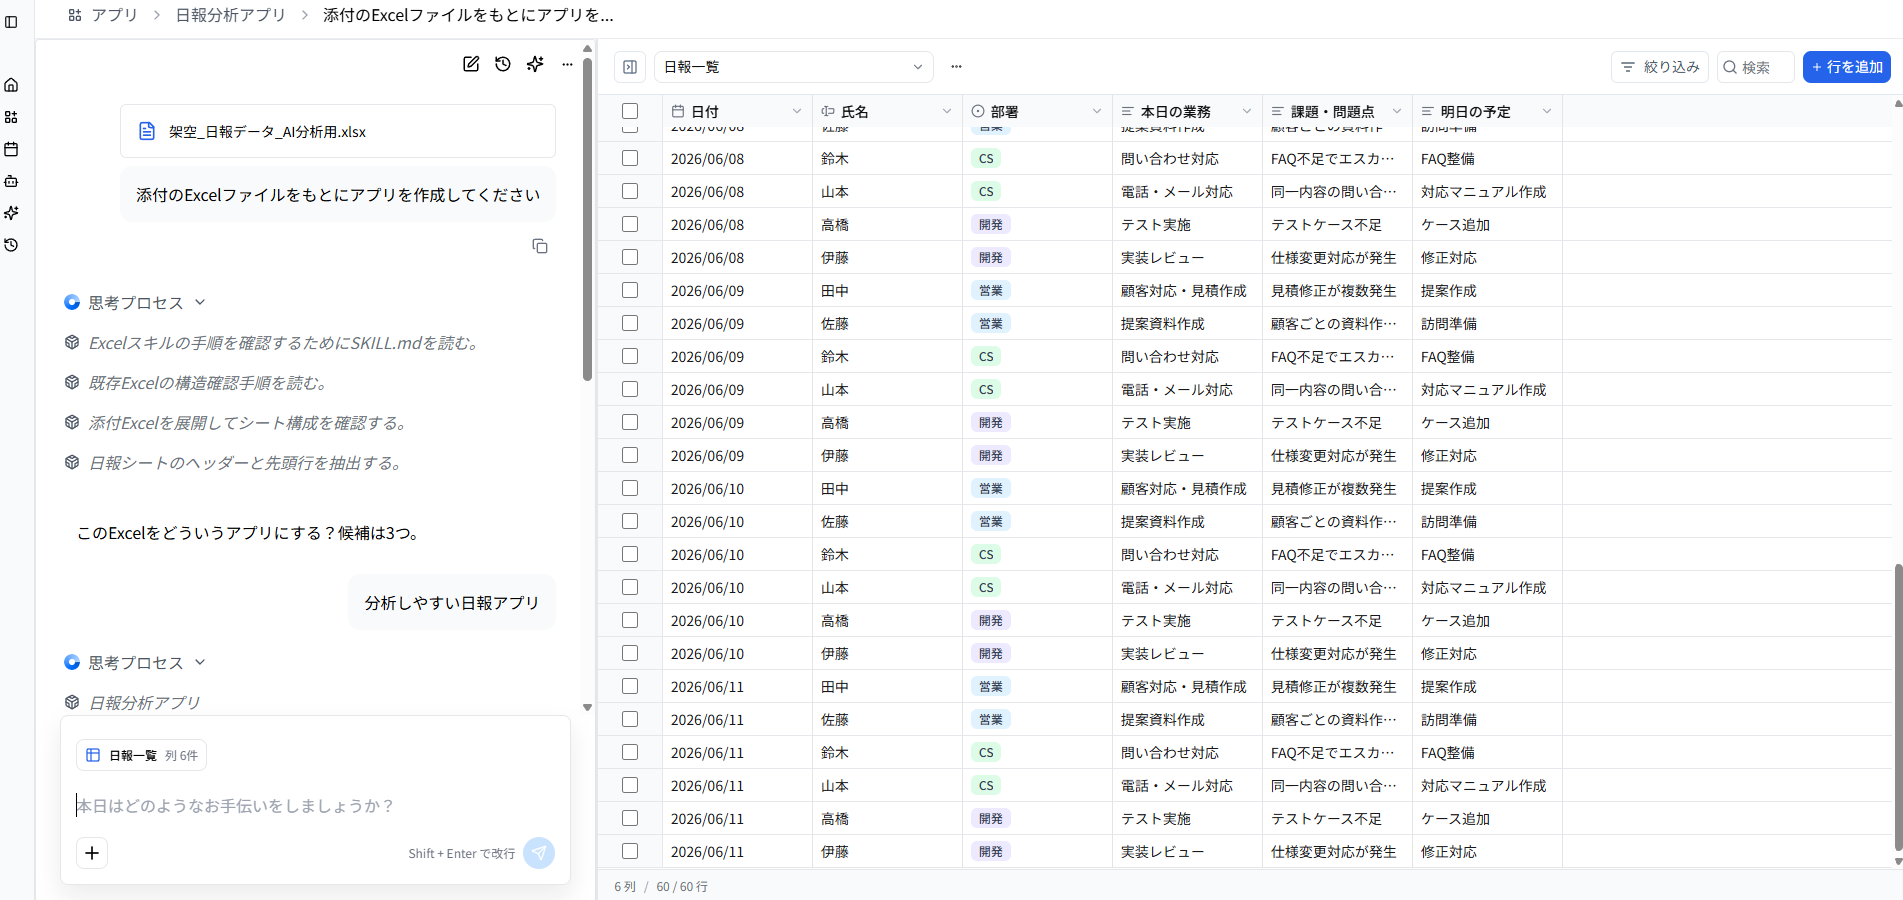Click the plus attachment button in chat
The height and width of the screenshot is (900, 1903).
[x=92, y=853]
